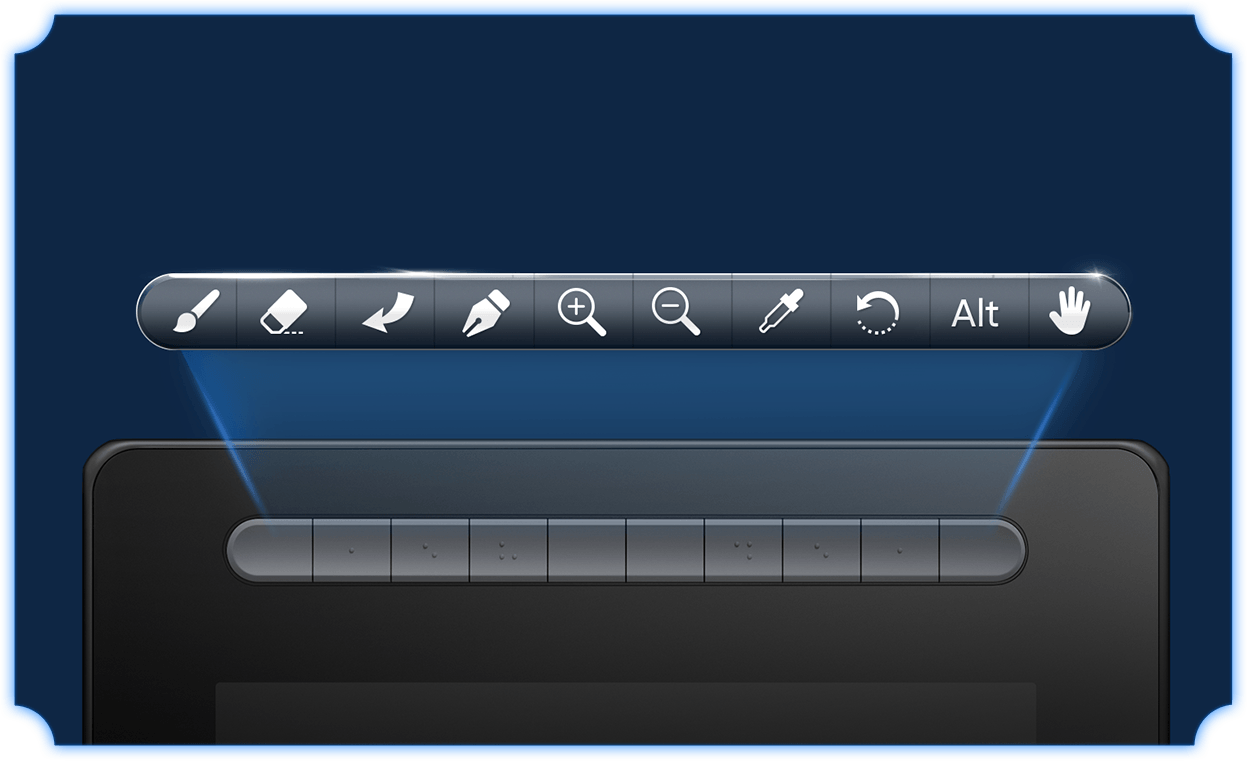Click the zoom out magnifier icon
This screenshot has height=761, width=1247.
pos(676,312)
